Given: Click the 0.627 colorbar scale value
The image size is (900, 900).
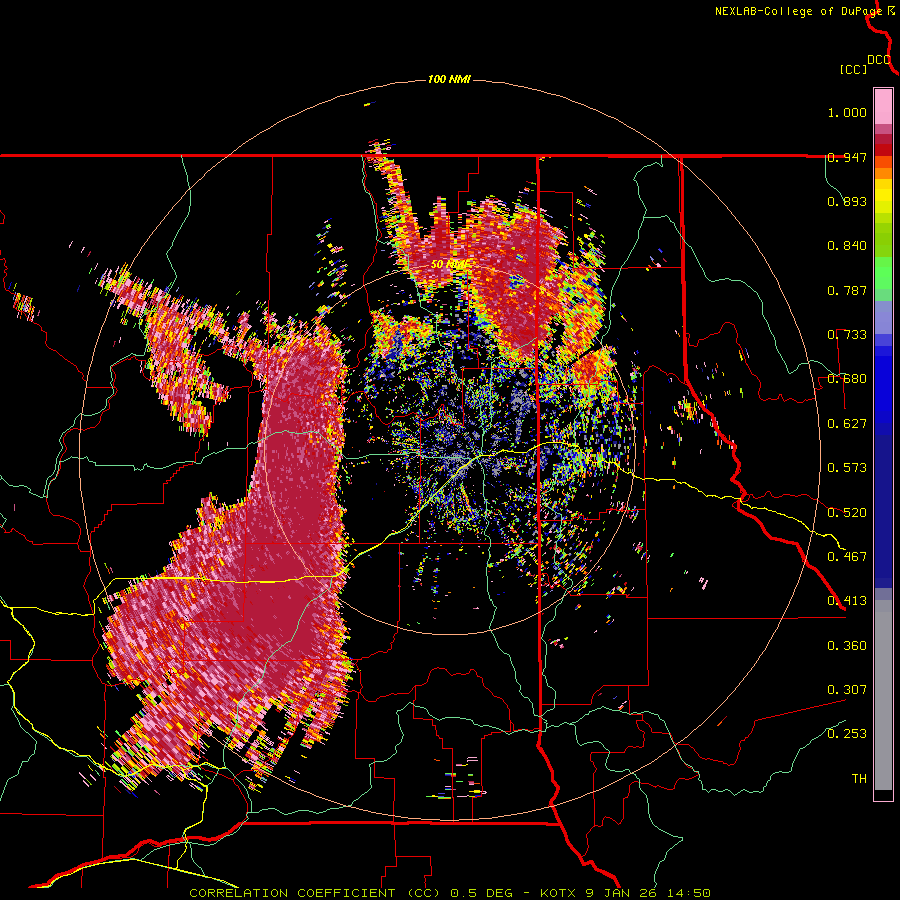Looking at the screenshot, I should click(x=847, y=424).
